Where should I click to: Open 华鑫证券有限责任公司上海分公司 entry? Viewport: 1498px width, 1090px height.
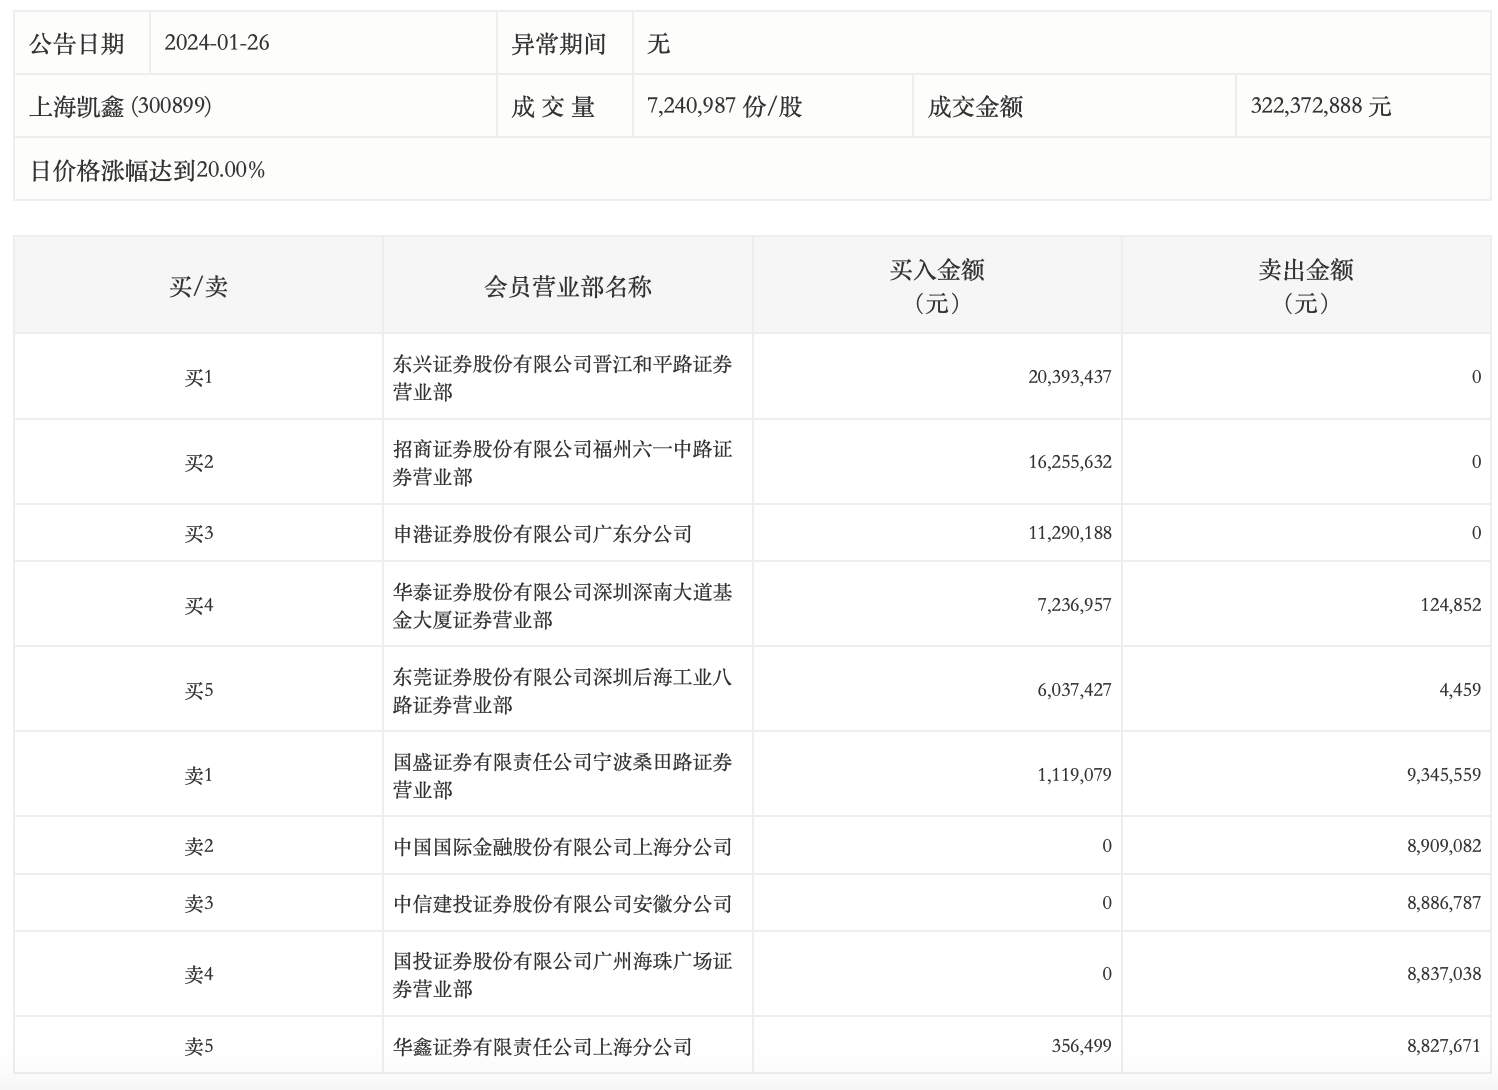pyautogui.click(x=542, y=1047)
